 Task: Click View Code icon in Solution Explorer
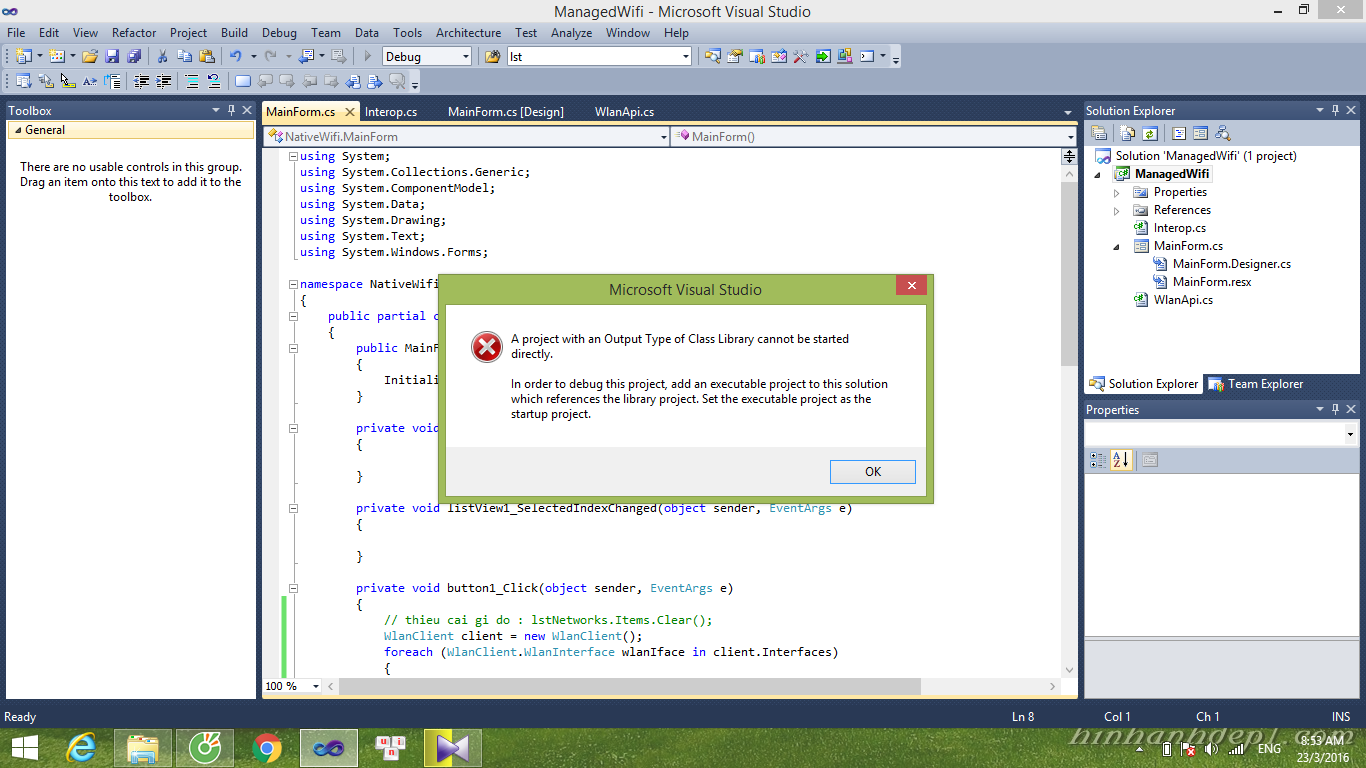tap(1178, 133)
